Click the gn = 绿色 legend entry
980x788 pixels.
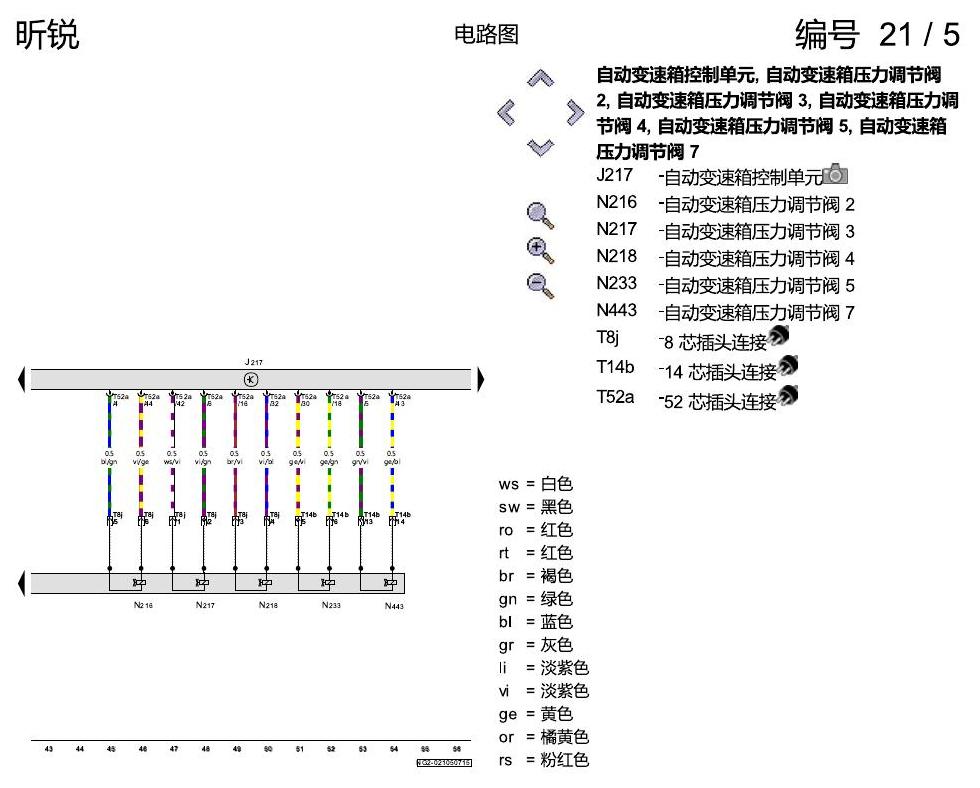(x=536, y=599)
